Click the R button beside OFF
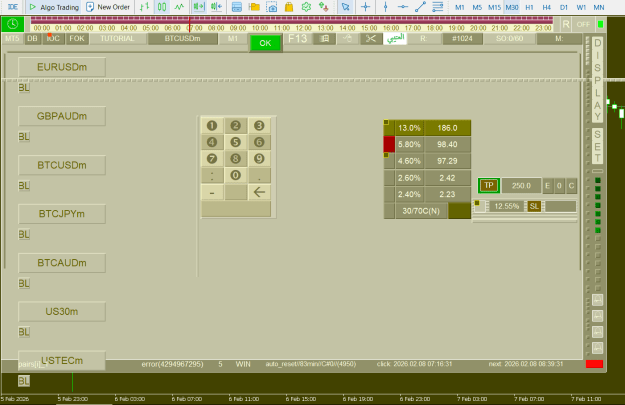Image resolution: width=625 pixels, height=405 pixels. pos(566,24)
